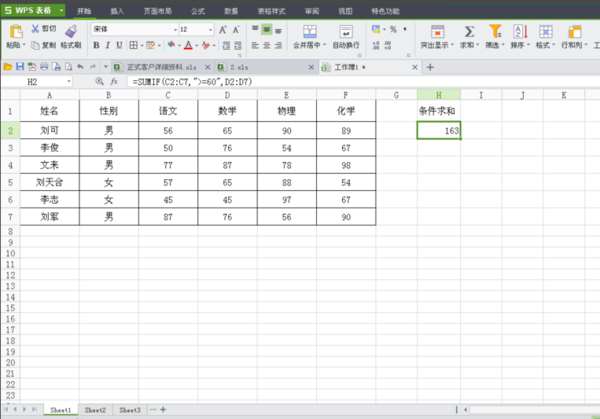The width and height of the screenshot is (600, 419).
Task: Toggle Italic formatting
Action: pos(108,46)
